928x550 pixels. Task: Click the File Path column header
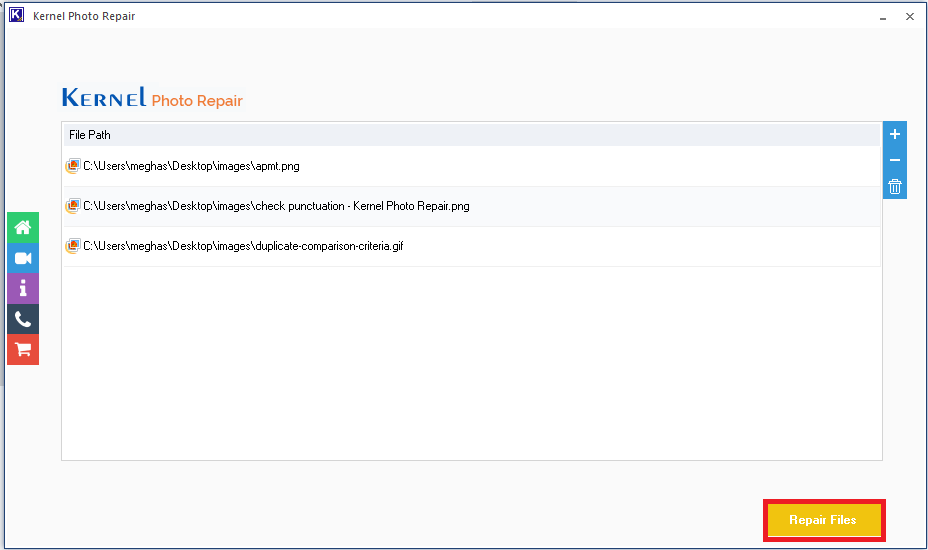tap(472, 135)
